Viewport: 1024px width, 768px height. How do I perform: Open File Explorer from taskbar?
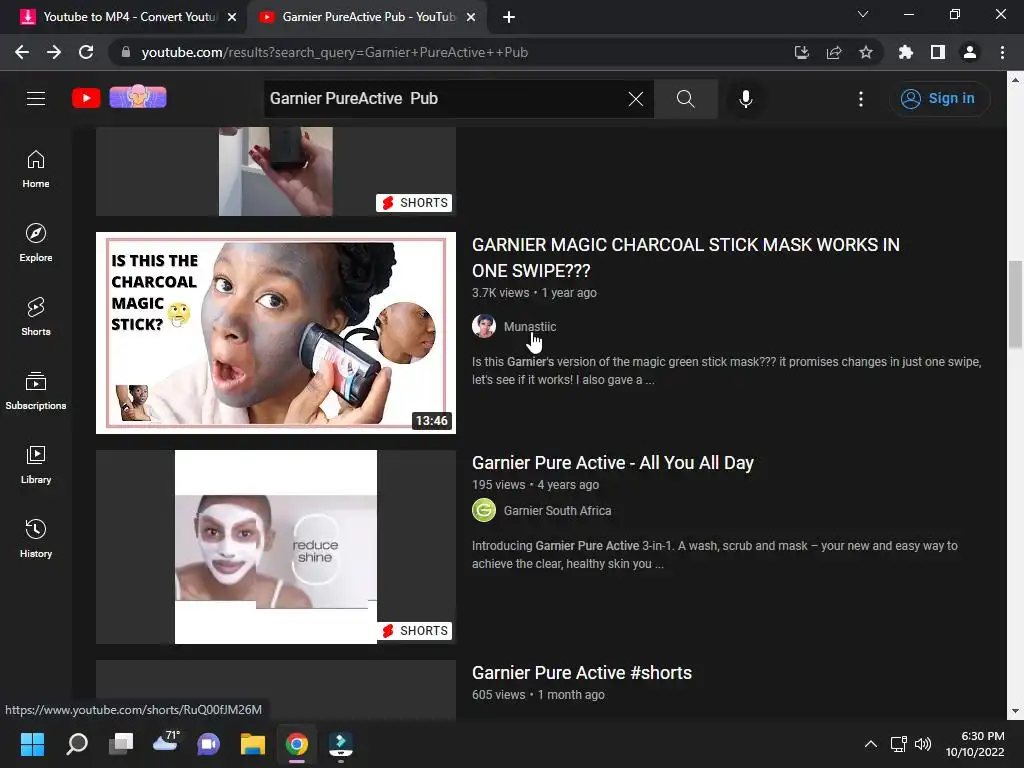[x=253, y=744]
